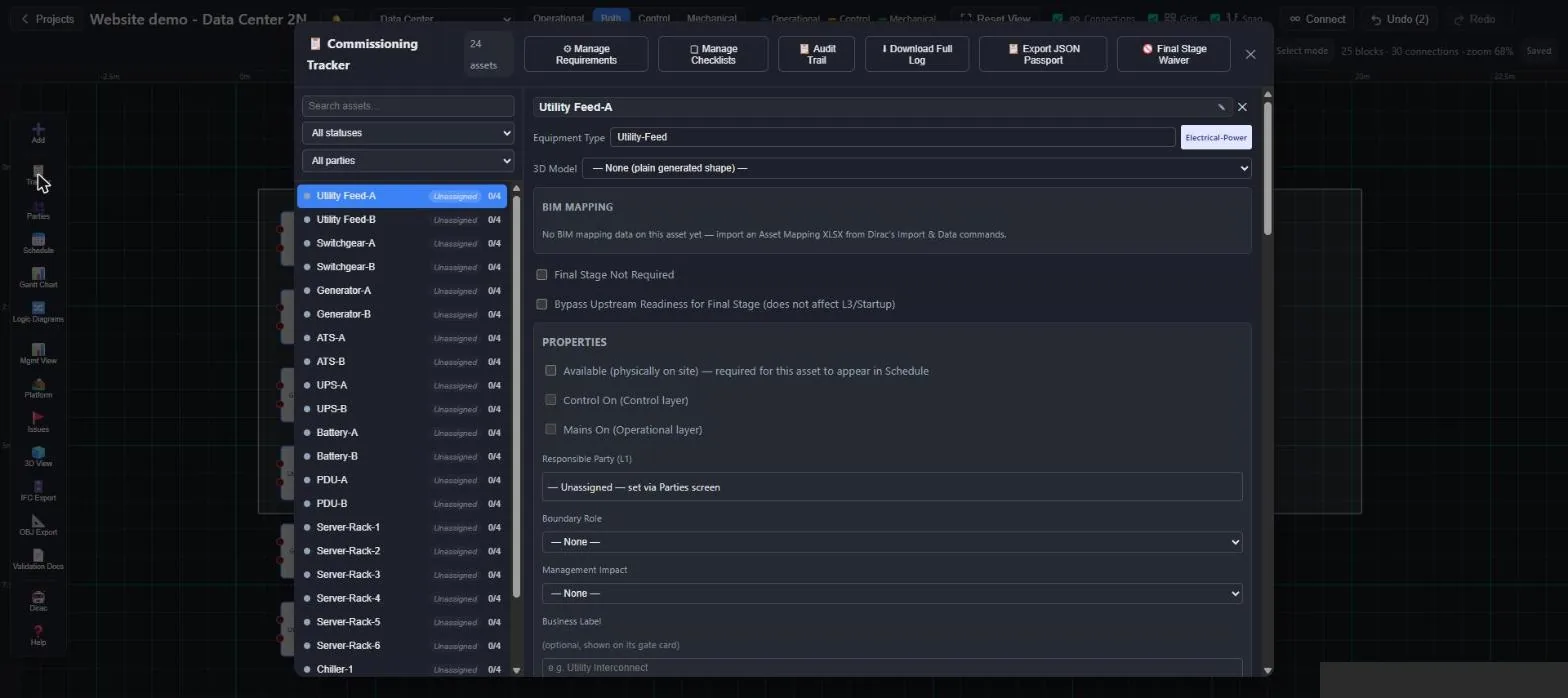Click the asset list scrollbar thumb
The image size is (1568, 698).
[516, 396]
